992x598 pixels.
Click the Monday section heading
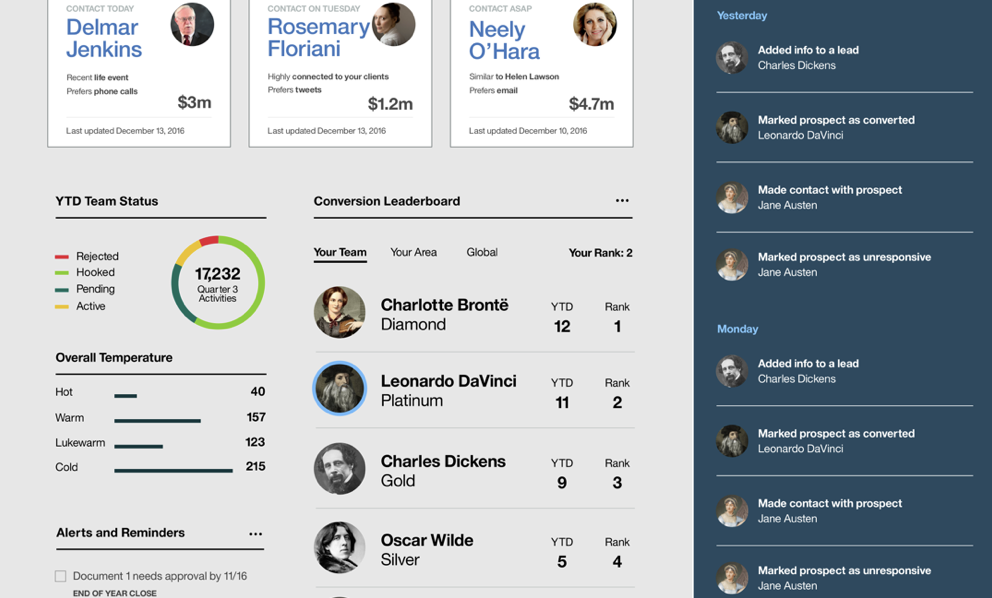tap(737, 329)
